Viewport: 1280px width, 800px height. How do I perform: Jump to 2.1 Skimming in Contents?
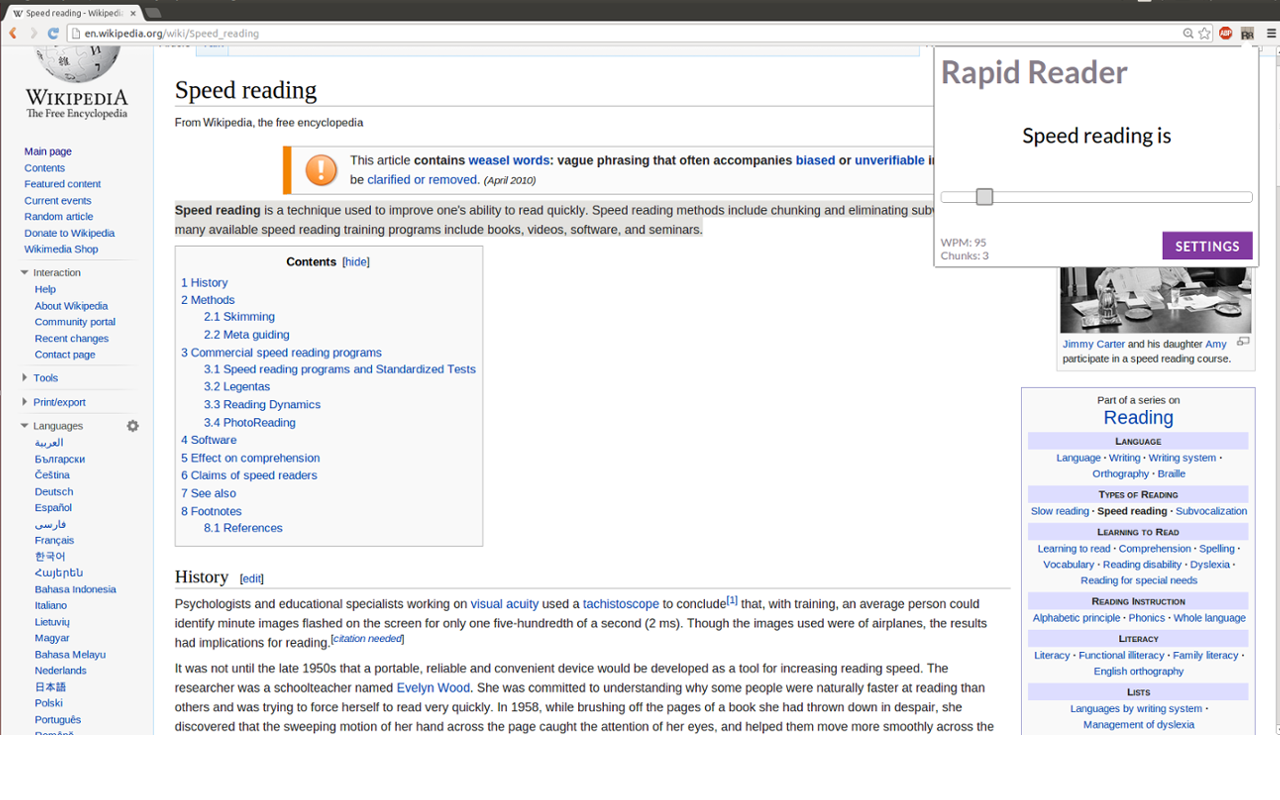pos(239,317)
